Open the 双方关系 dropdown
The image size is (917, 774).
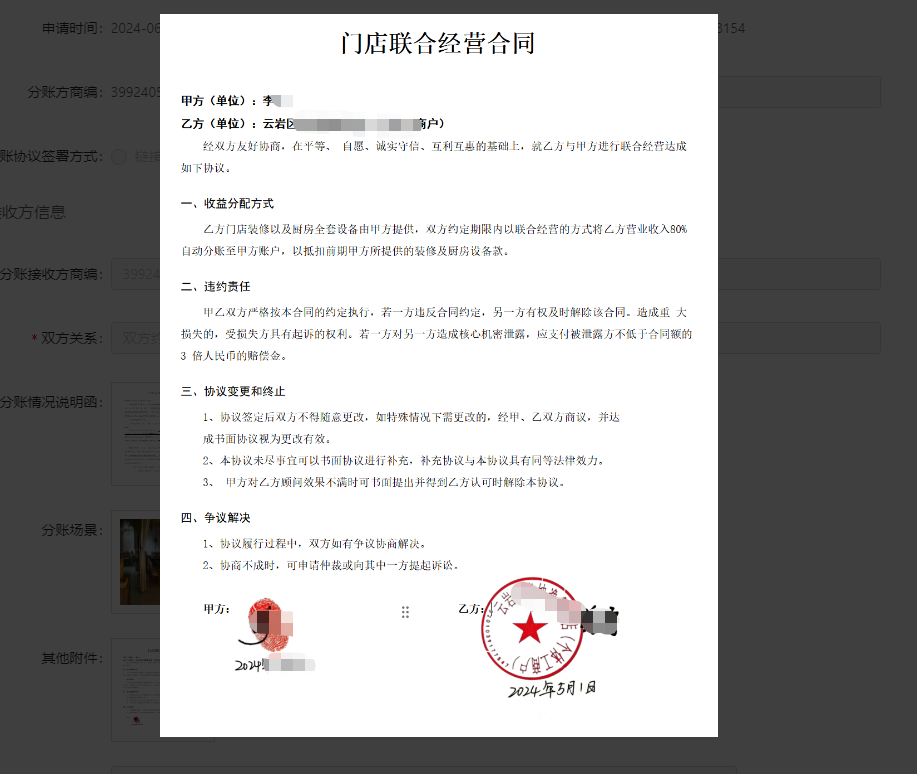136,338
